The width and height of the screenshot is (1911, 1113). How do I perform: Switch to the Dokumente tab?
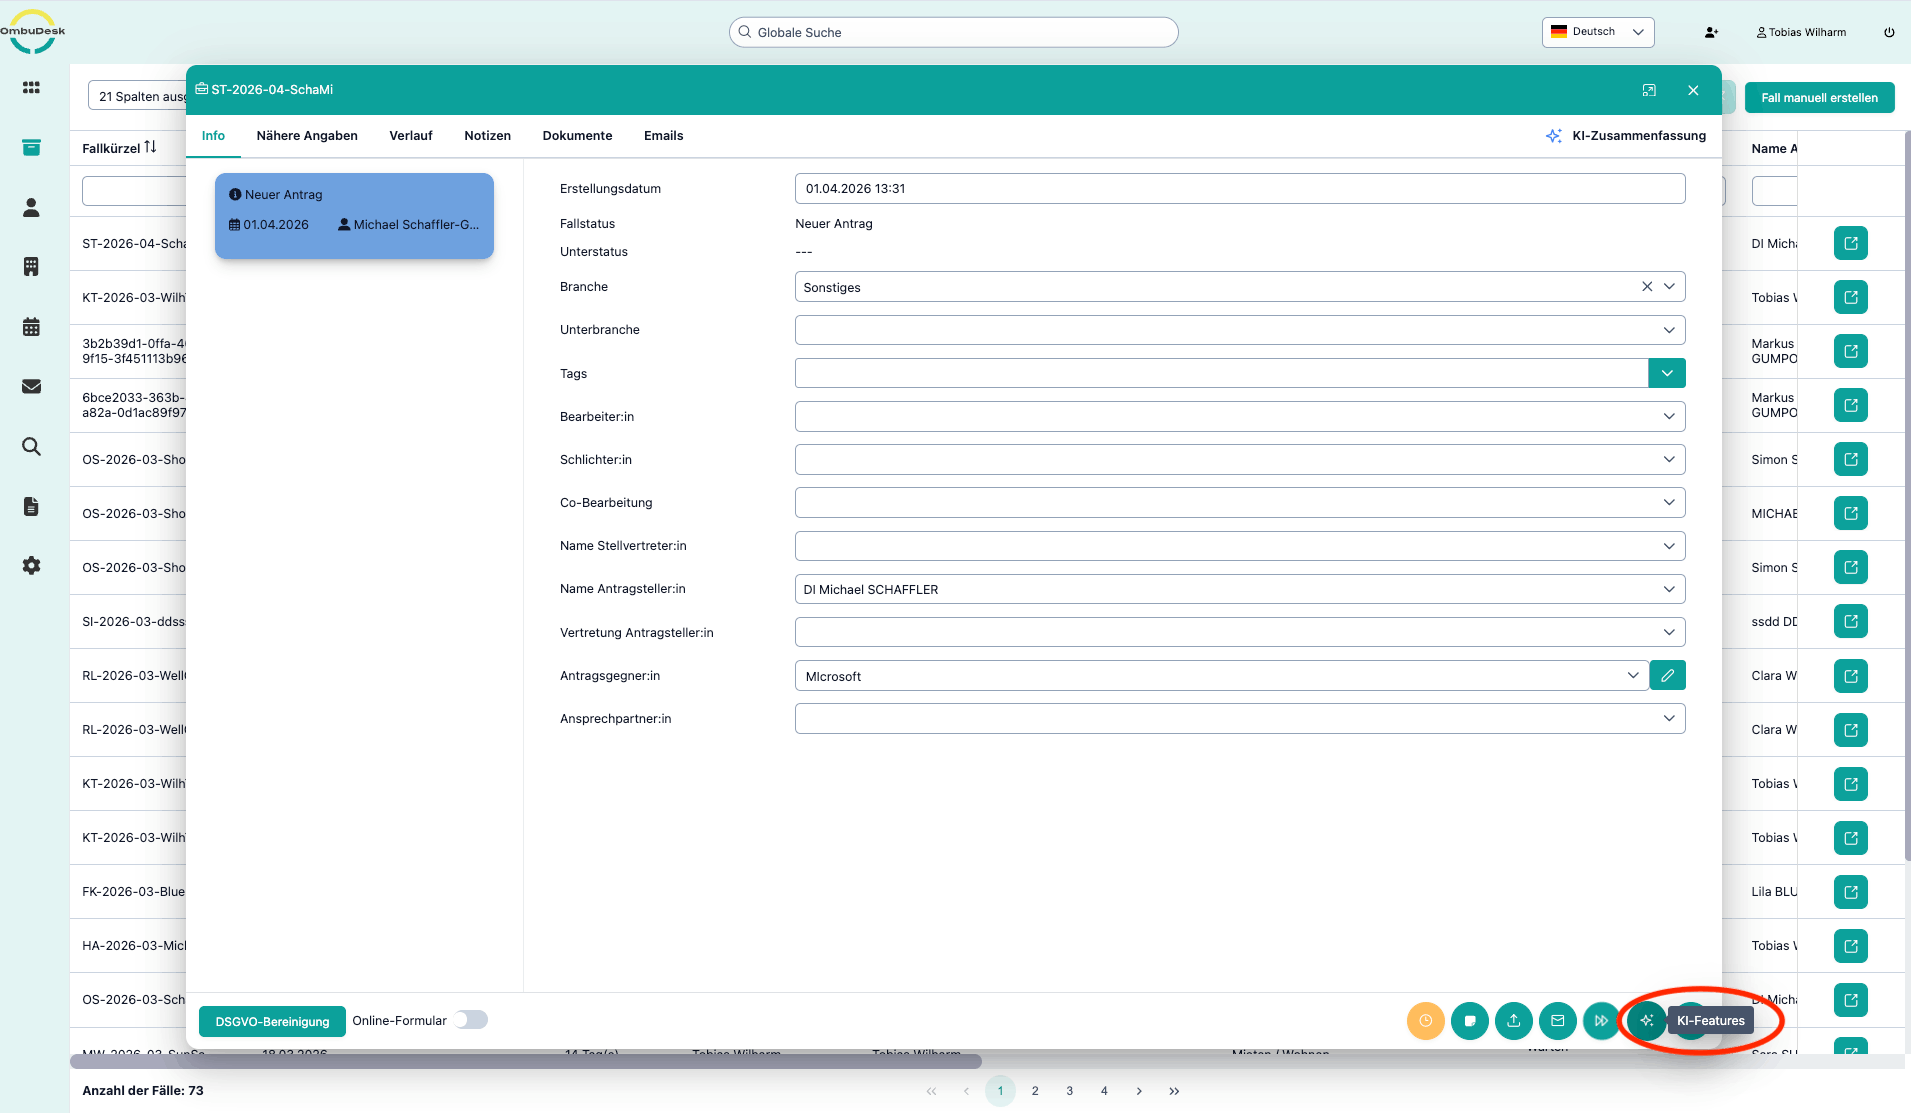577,136
